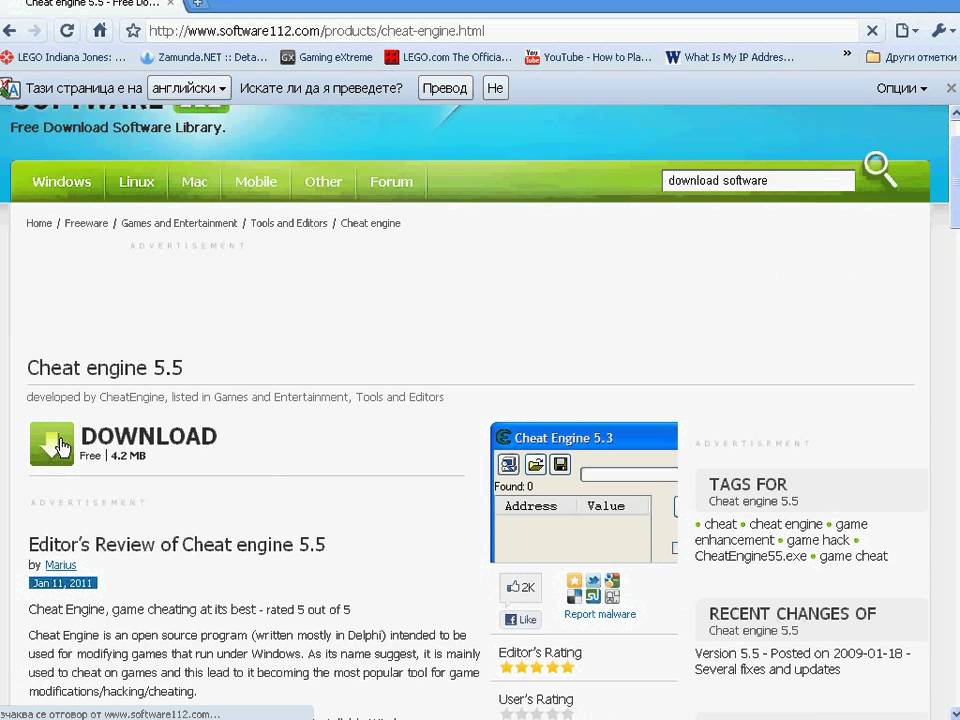Click the download software search field
The width and height of the screenshot is (960, 720).
point(758,181)
